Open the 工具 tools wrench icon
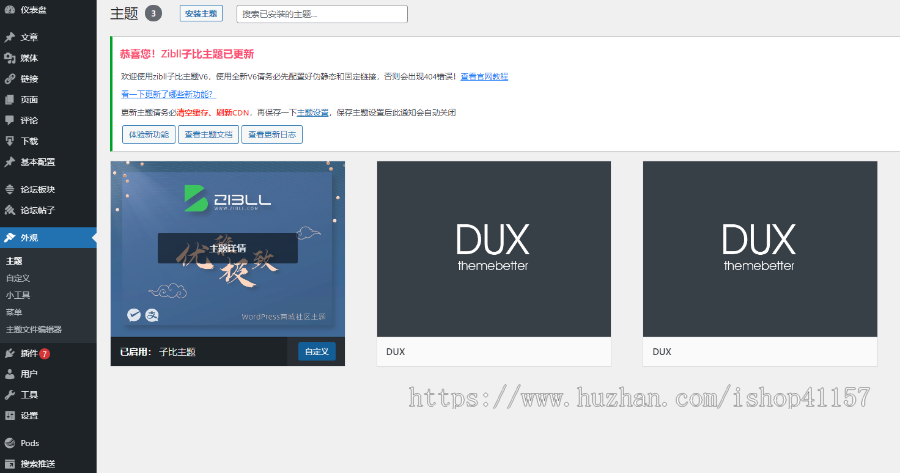 (x=10, y=394)
